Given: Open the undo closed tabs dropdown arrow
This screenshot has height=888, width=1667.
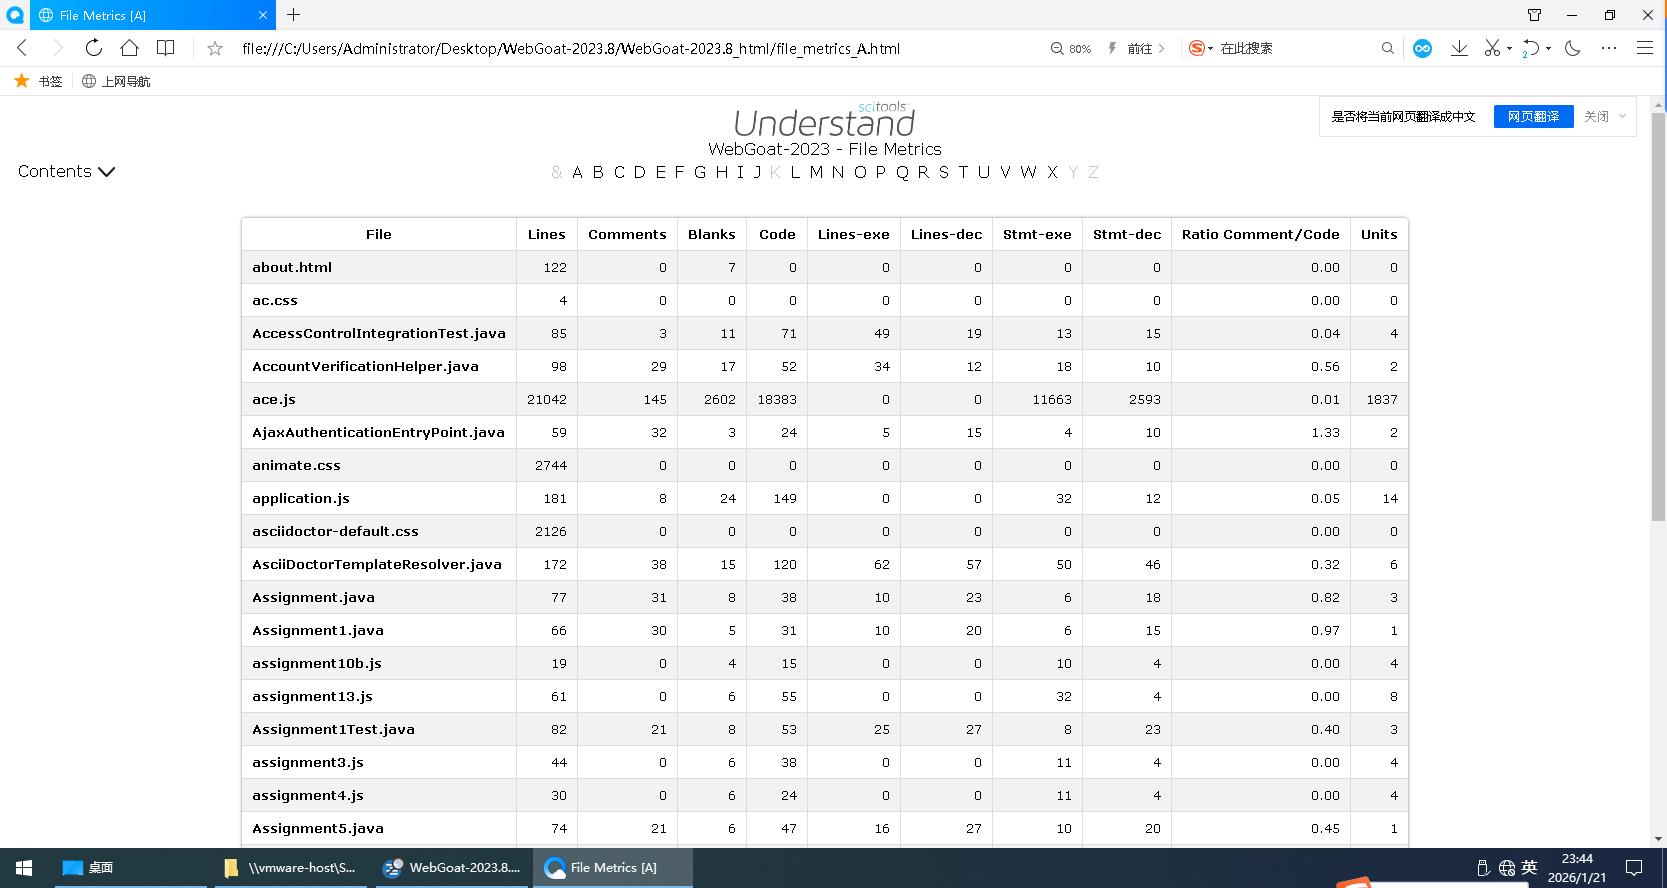Looking at the screenshot, I should pos(1549,48).
